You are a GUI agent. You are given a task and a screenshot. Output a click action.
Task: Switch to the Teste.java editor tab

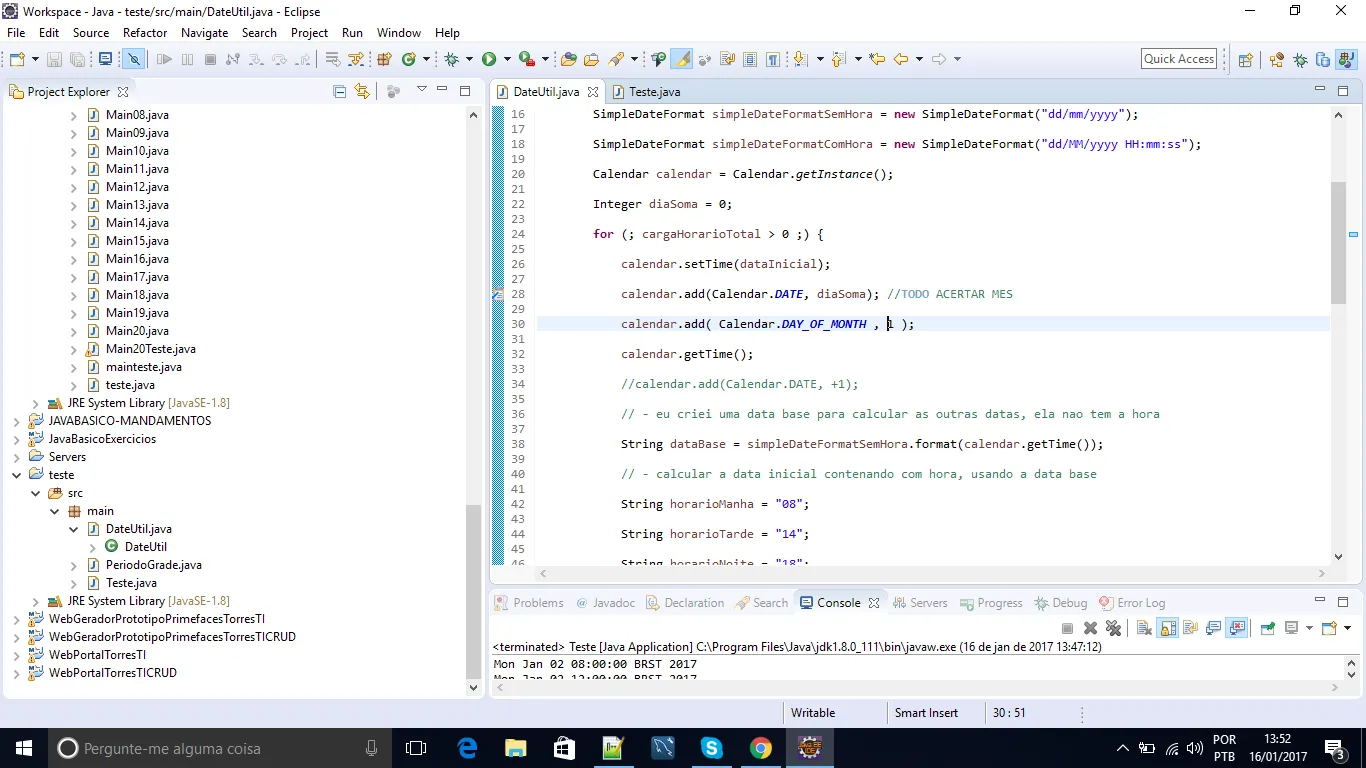pyautogui.click(x=654, y=92)
